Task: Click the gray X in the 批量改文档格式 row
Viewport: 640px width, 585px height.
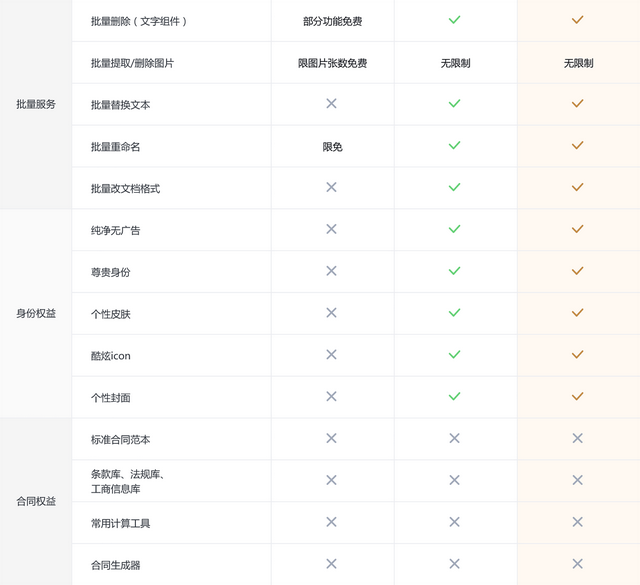Action: pos(331,187)
